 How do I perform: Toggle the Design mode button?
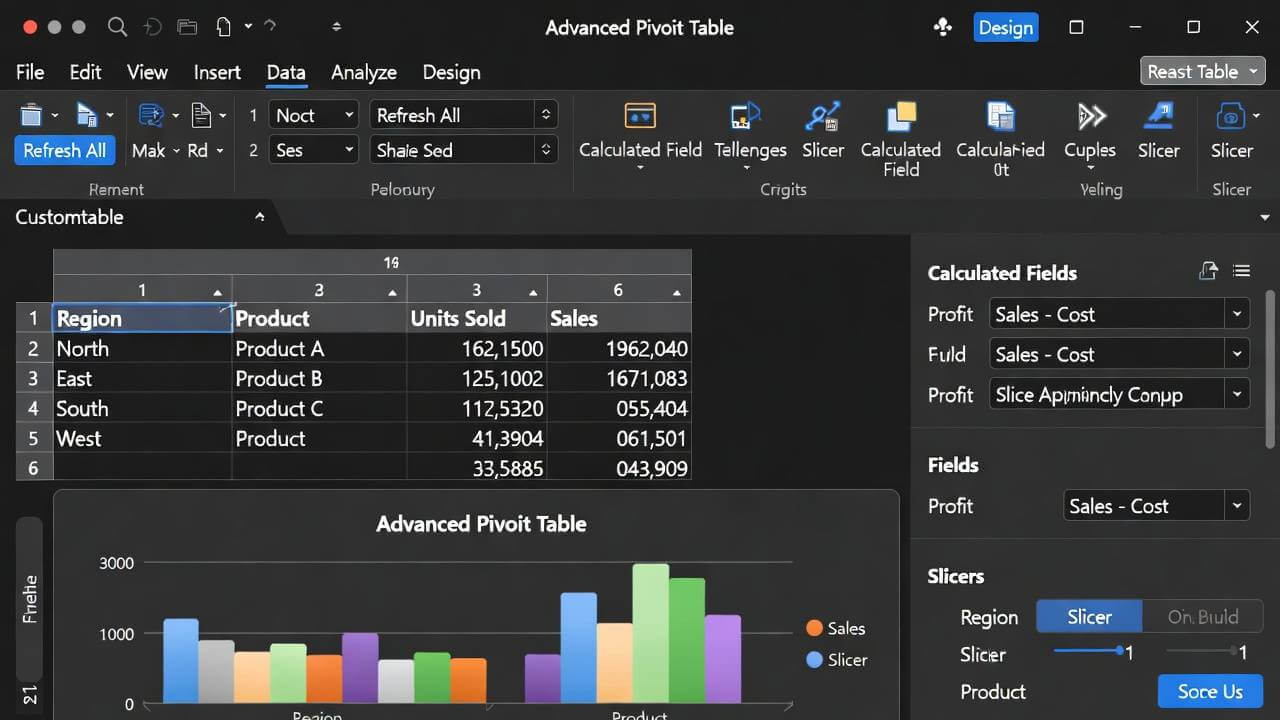(1006, 27)
